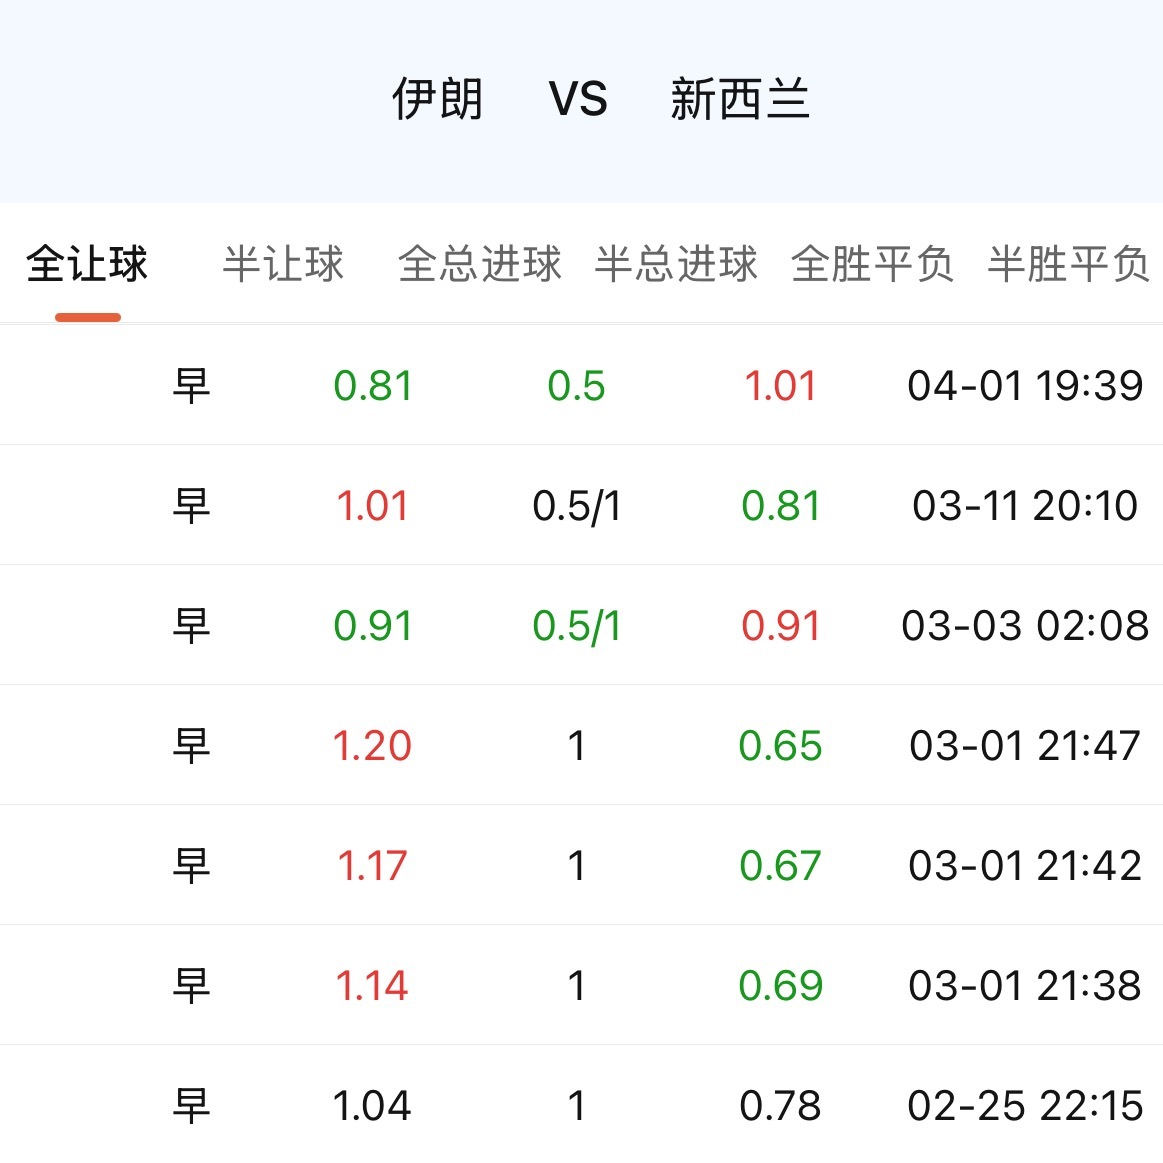
Task: Click odds 1.04
Action: pyautogui.click(x=372, y=1106)
